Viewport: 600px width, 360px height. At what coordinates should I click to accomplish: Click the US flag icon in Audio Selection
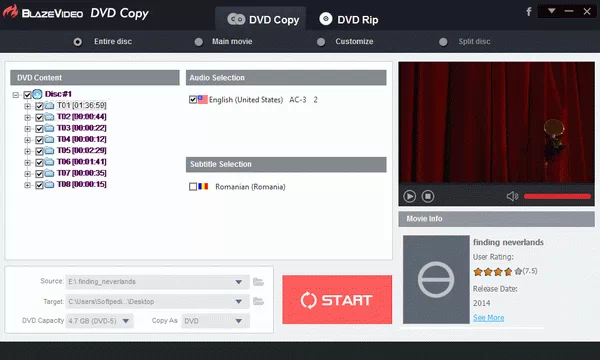[x=203, y=99]
